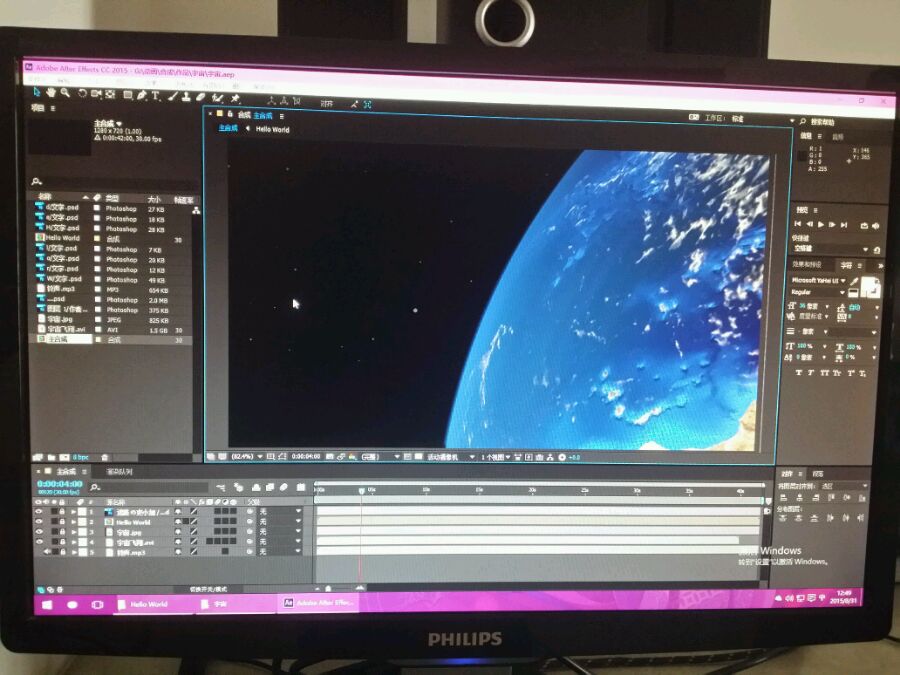
Task: Select the Pen tool
Action: click(141, 95)
